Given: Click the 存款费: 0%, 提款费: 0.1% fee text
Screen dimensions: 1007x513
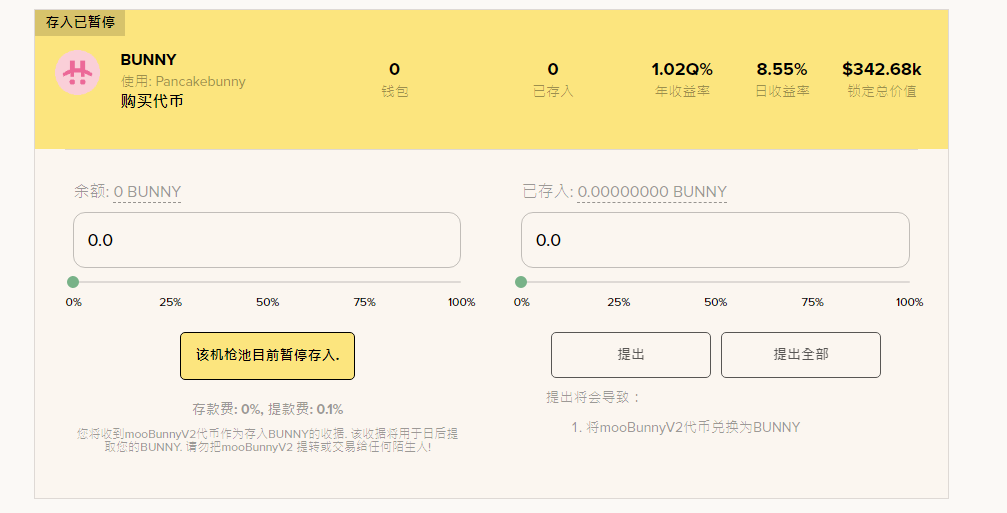Looking at the screenshot, I should click(x=267, y=409).
